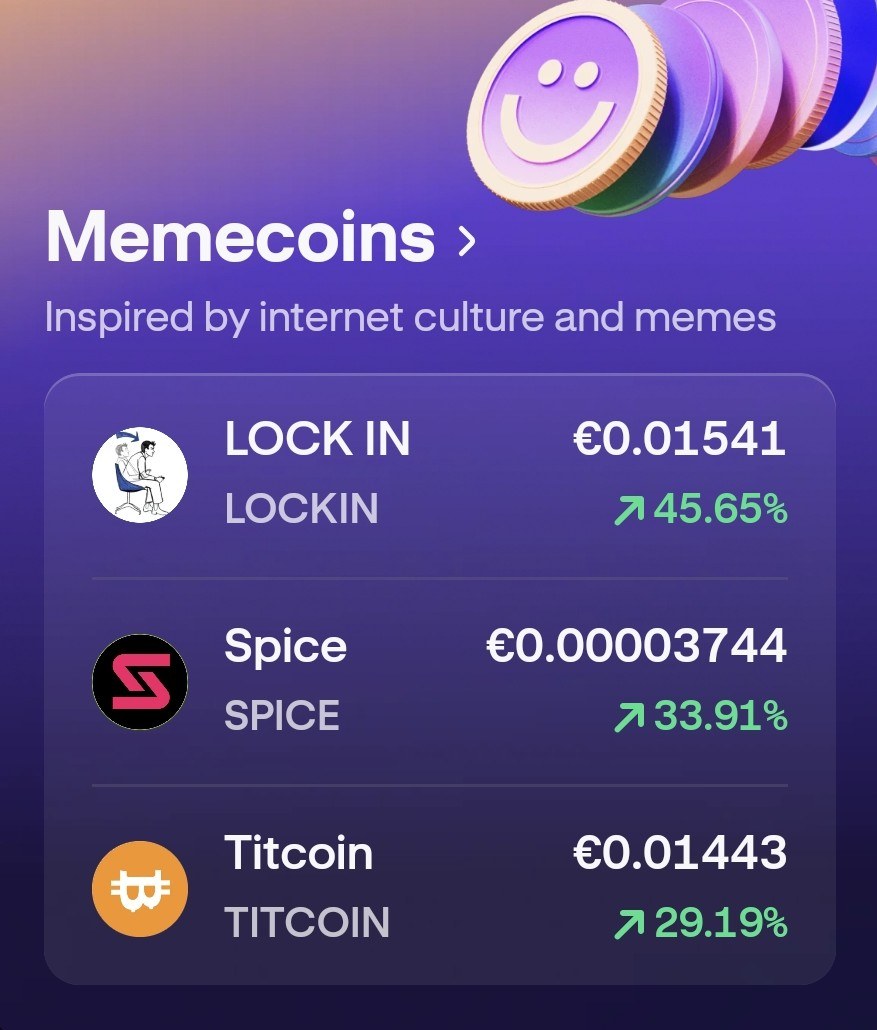Click the 45.65% gain percentage
Image resolution: width=877 pixels, height=1030 pixels.
coord(720,510)
